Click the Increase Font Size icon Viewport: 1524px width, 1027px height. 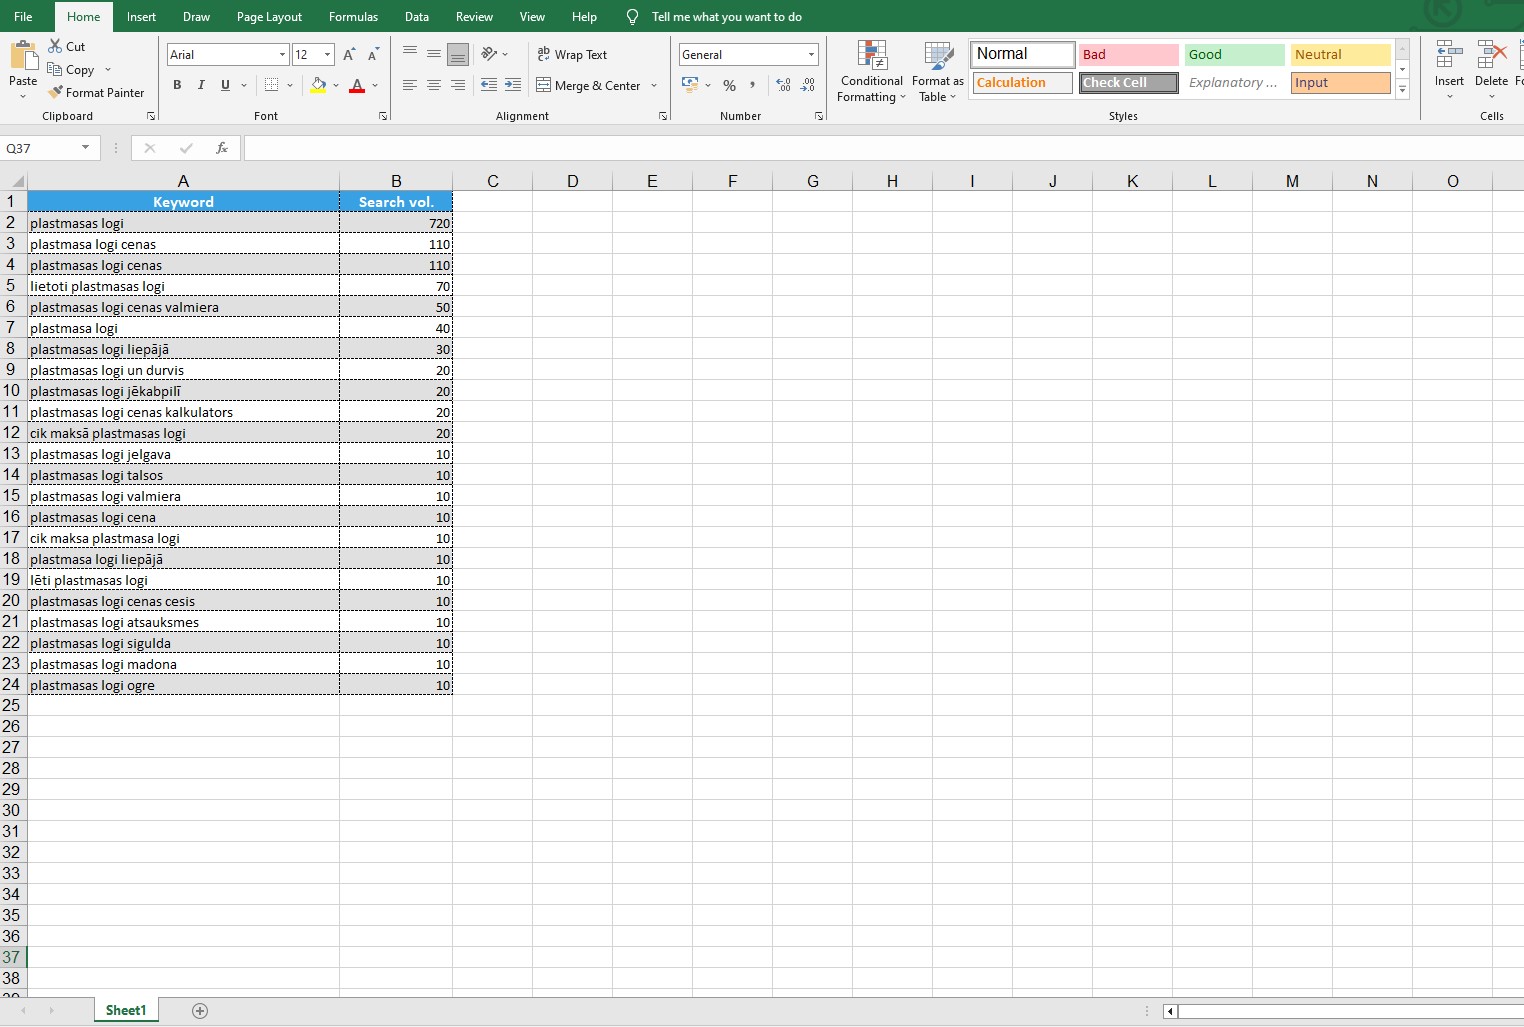[349, 55]
